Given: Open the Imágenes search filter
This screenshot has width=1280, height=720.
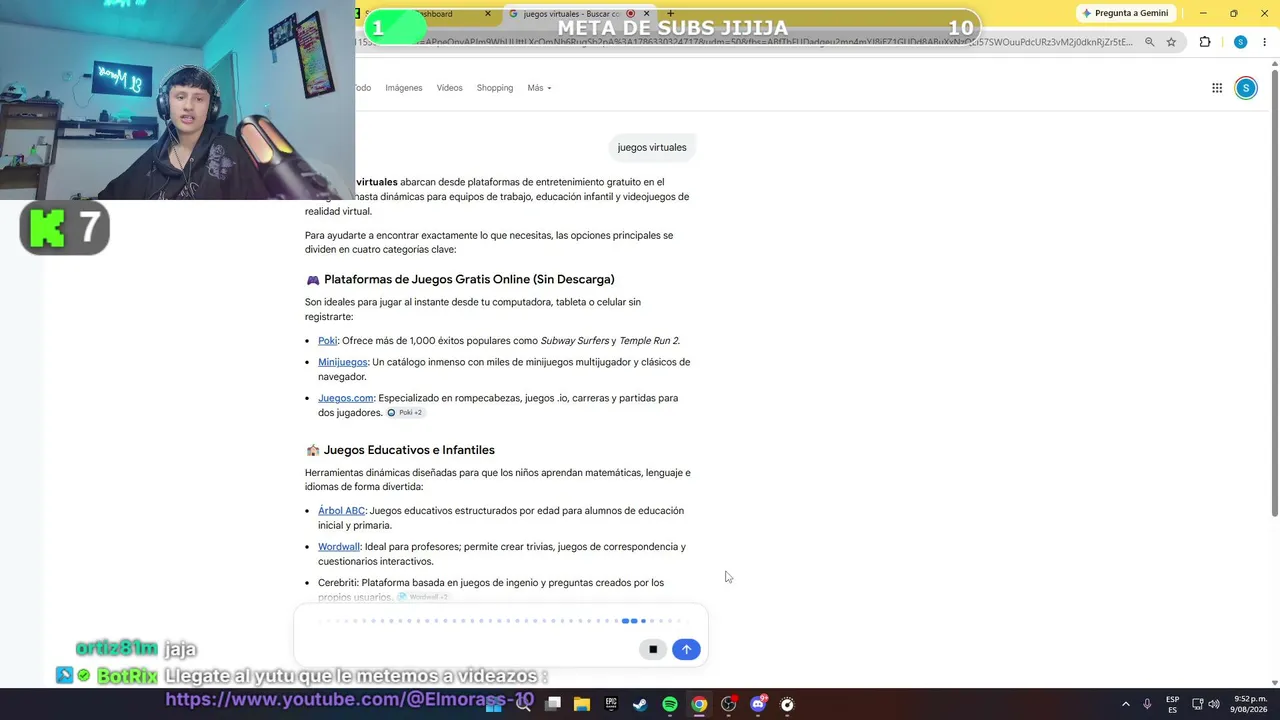Looking at the screenshot, I should (x=404, y=88).
